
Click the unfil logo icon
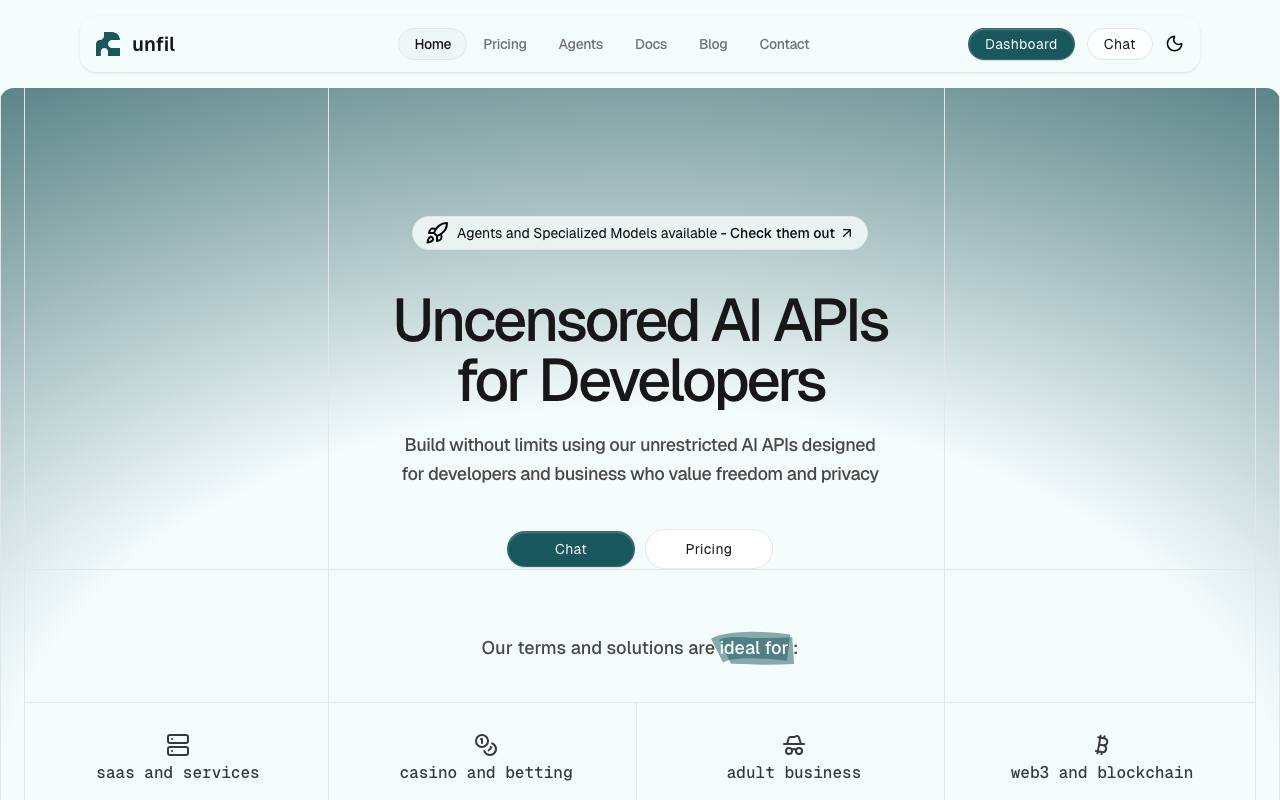(x=108, y=44)
